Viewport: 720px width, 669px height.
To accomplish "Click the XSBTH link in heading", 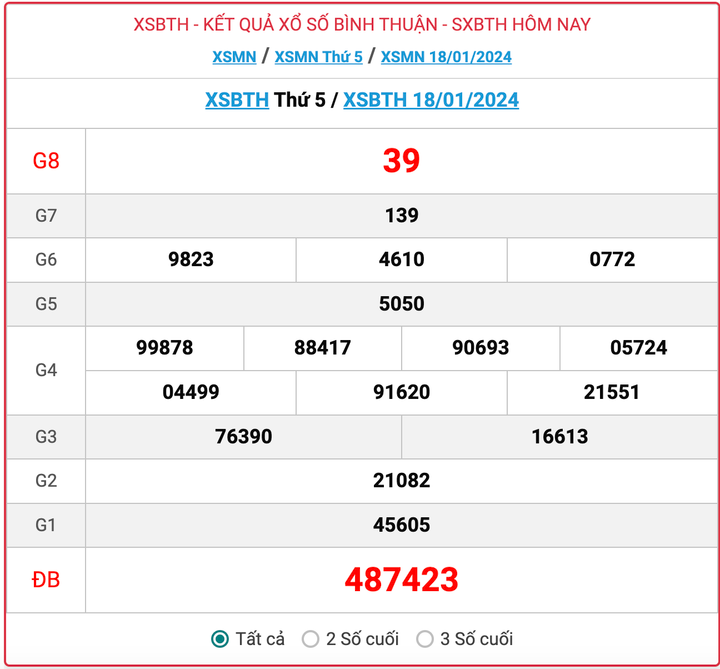I will pyautogui.click(x=237, y=100).
